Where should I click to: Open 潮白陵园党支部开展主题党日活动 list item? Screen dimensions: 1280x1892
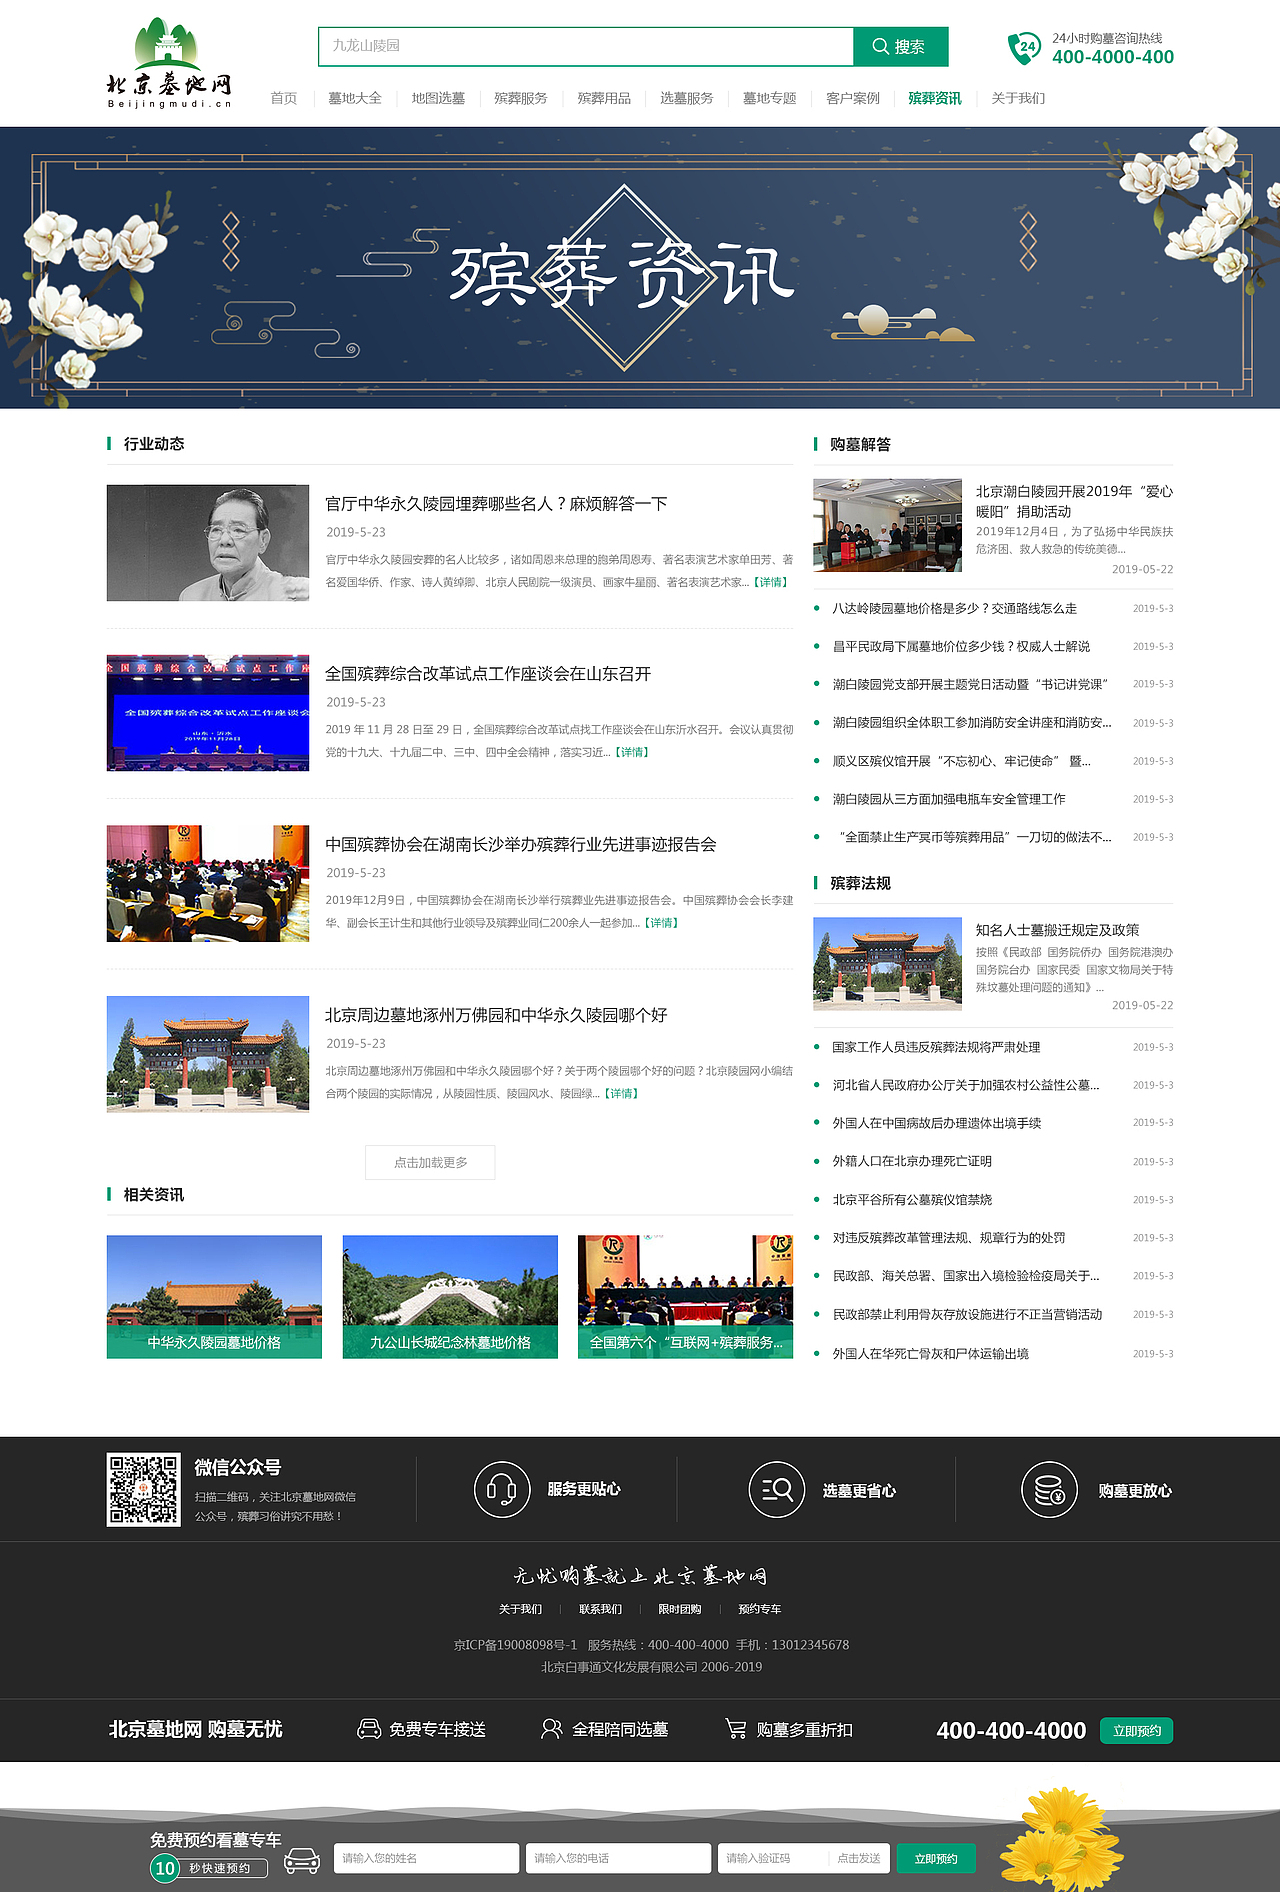pyautogui.click(x=971, y=684)
